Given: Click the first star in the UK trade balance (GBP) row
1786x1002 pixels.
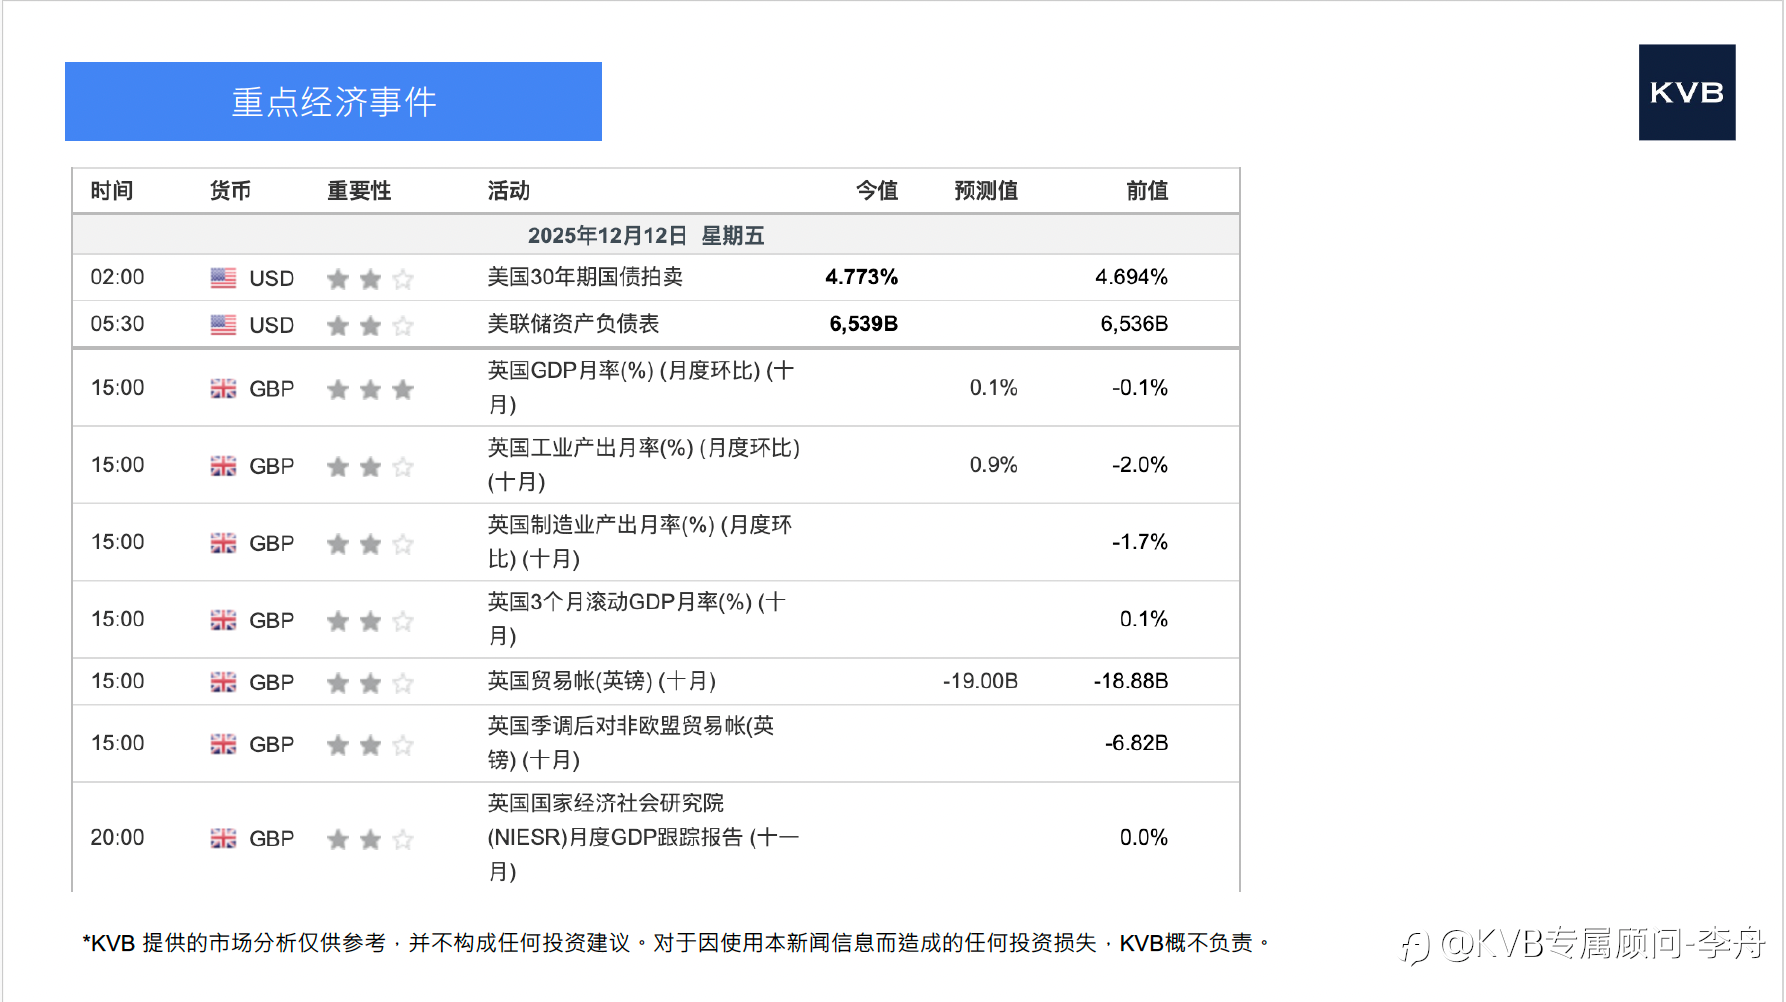Looking at the screenshot, I should [338, 683].
